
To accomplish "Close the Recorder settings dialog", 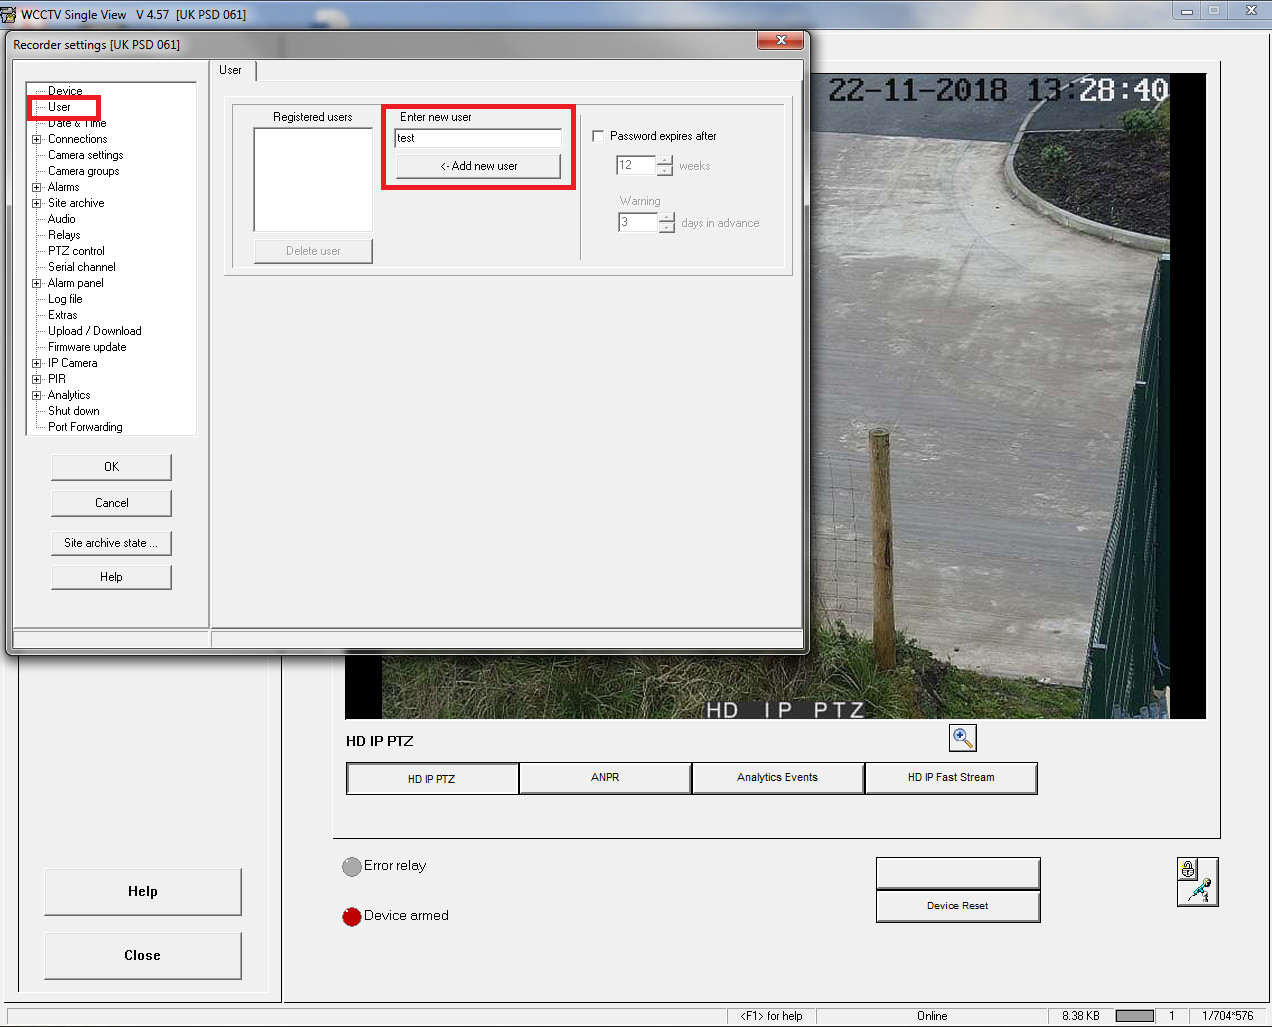I will pos(780,40).
